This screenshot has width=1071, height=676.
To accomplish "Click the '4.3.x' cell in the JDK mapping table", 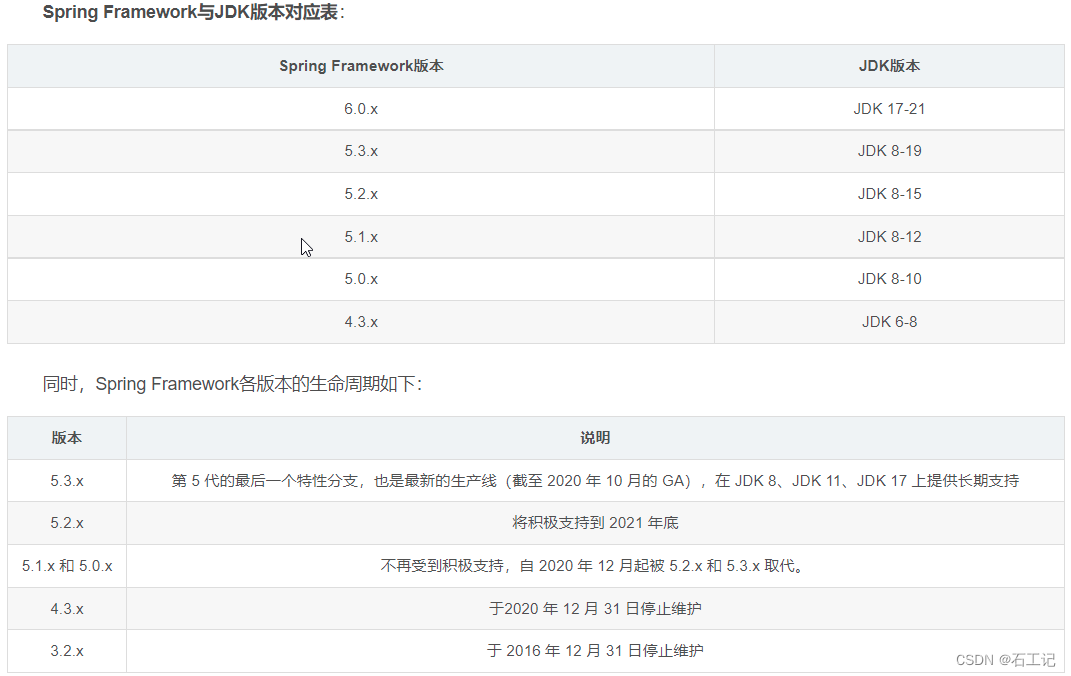I will click(x=361, y=322).
